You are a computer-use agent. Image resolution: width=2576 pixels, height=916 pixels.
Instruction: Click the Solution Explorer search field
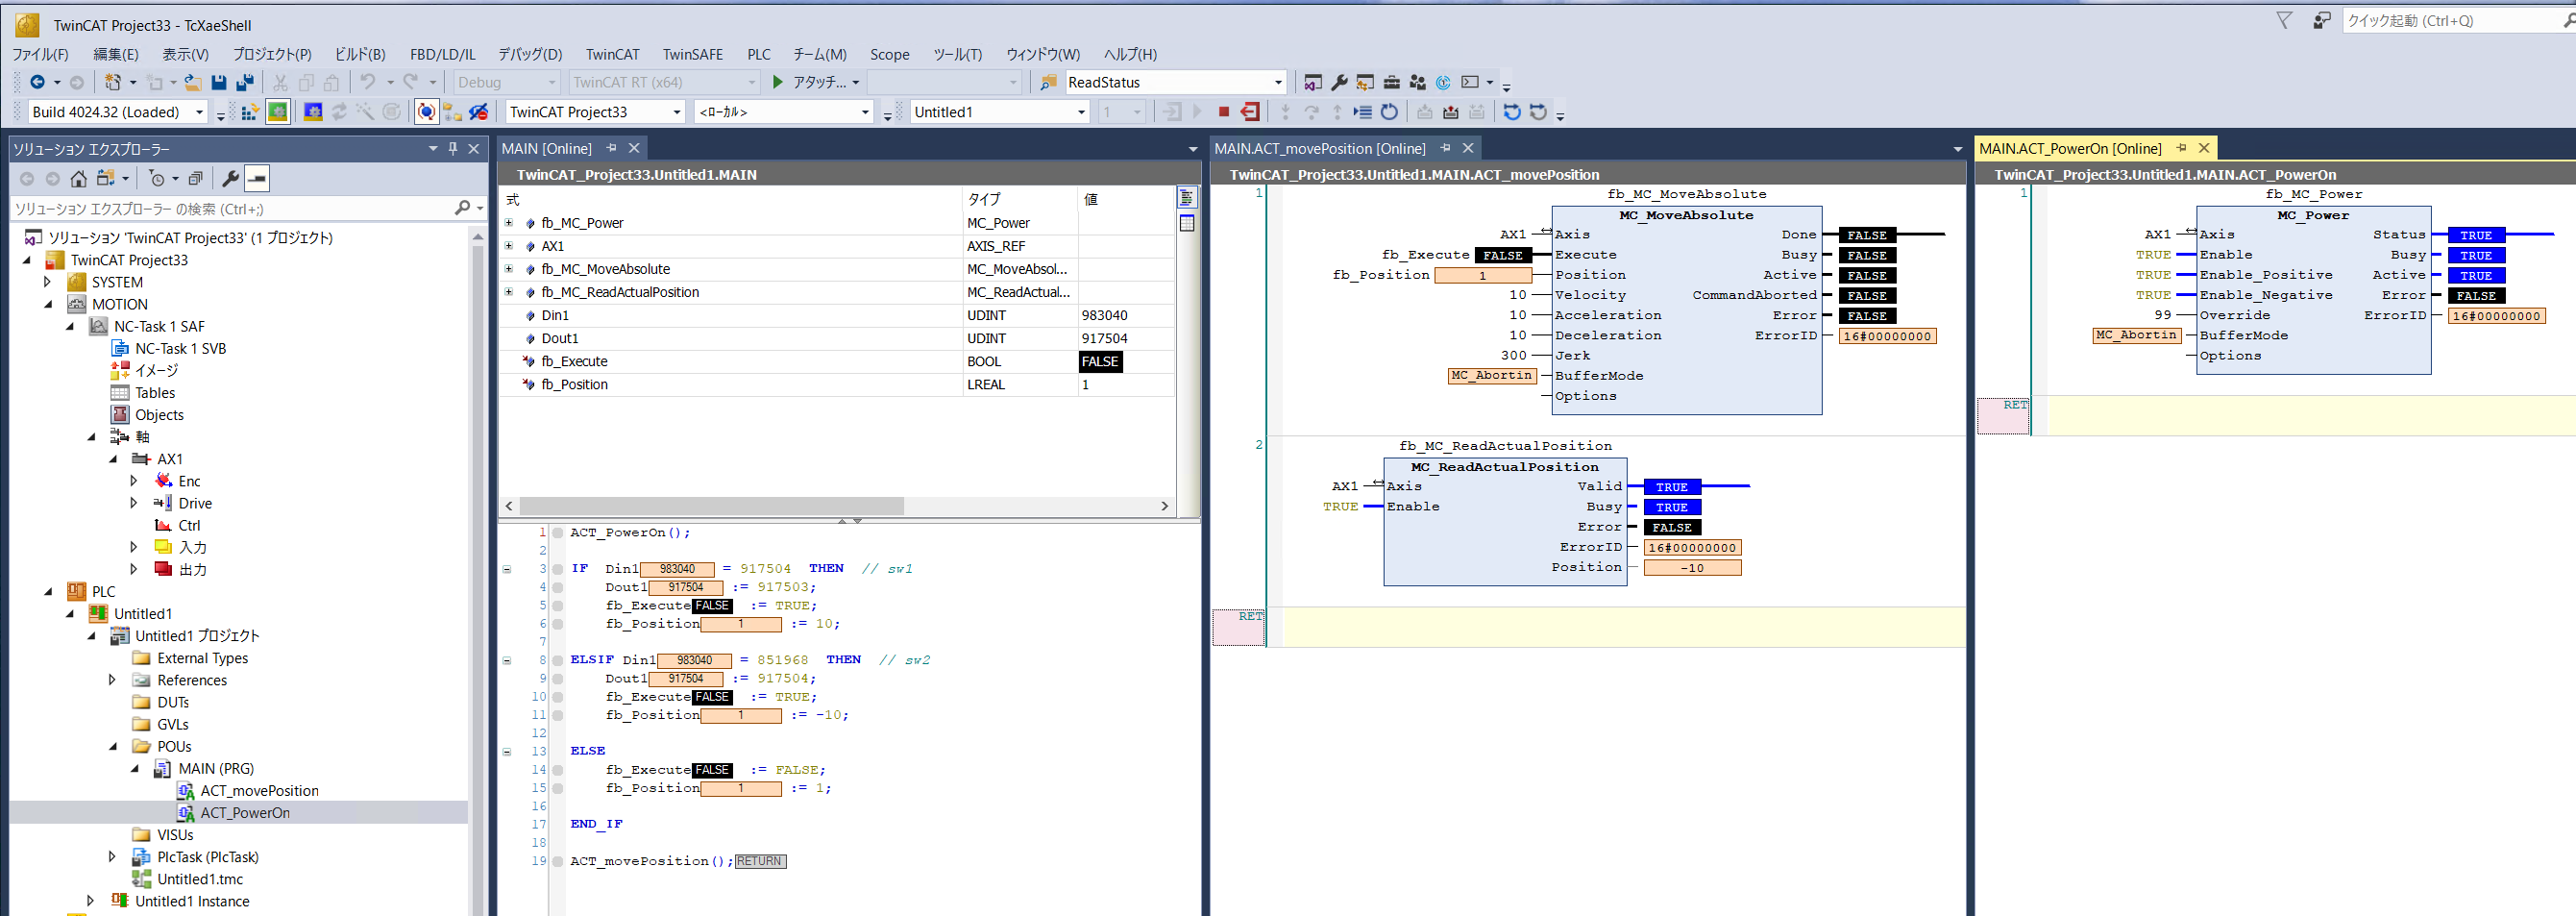pos(230,209)
